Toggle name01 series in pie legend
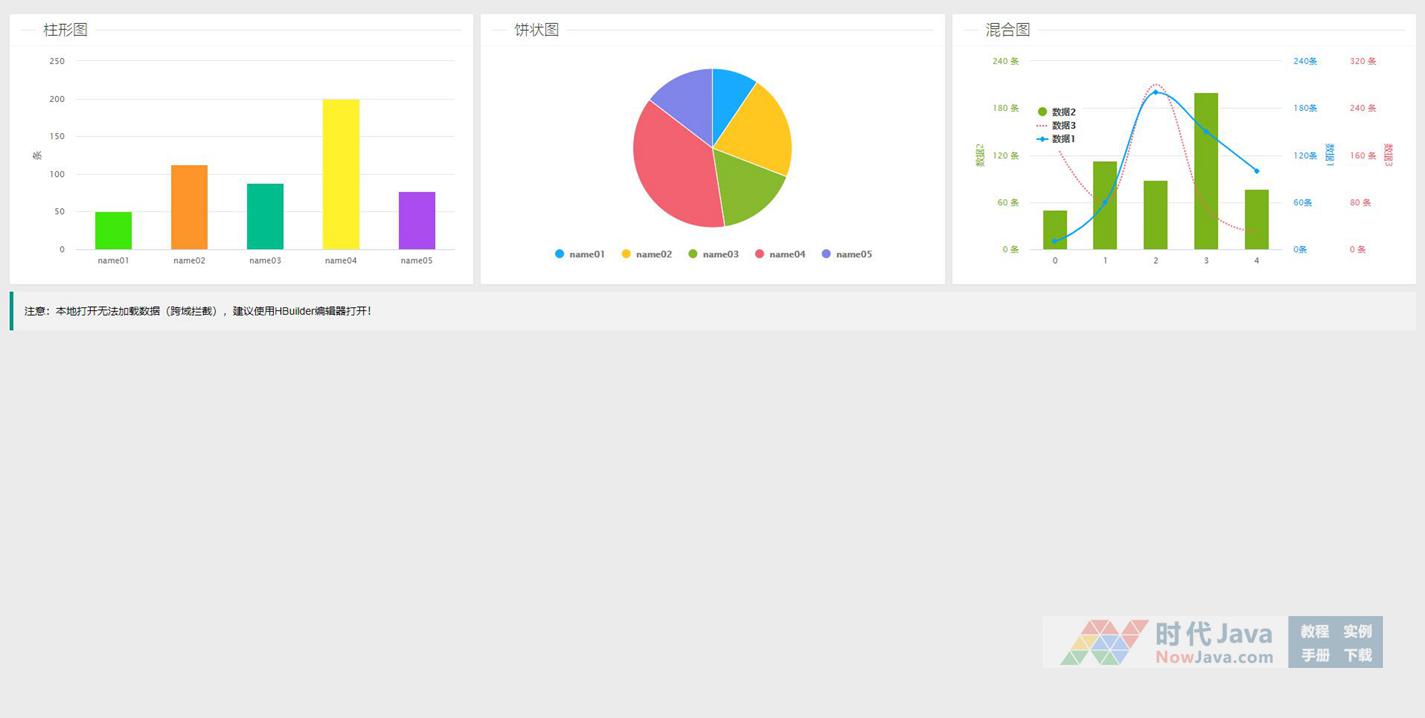The width and height of the screenshot is (1425, 718). (x=580, y=254)
